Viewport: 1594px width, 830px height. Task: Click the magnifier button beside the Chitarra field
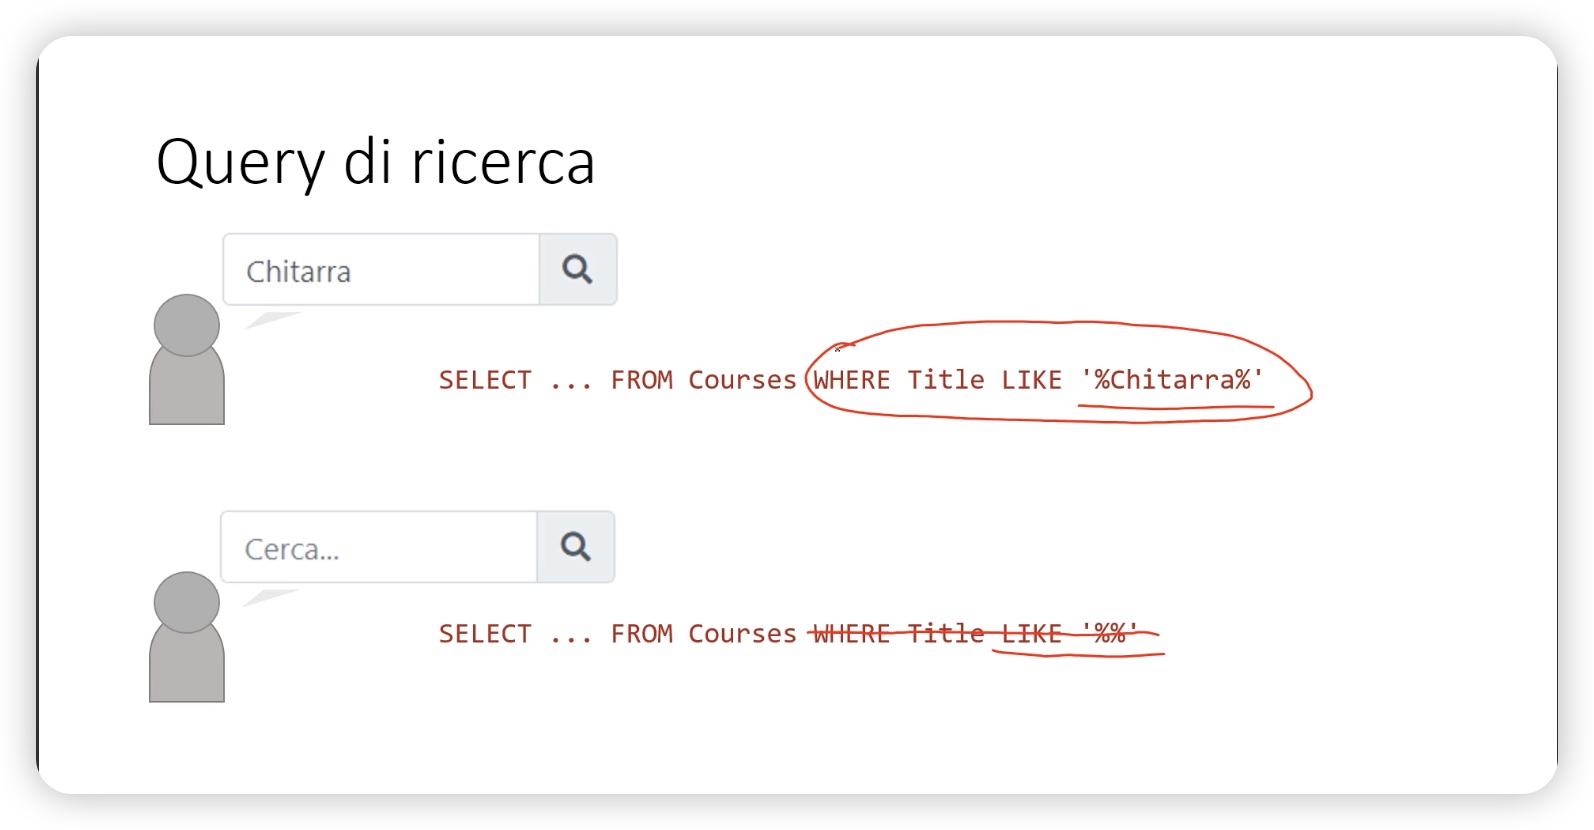[578, 269]
